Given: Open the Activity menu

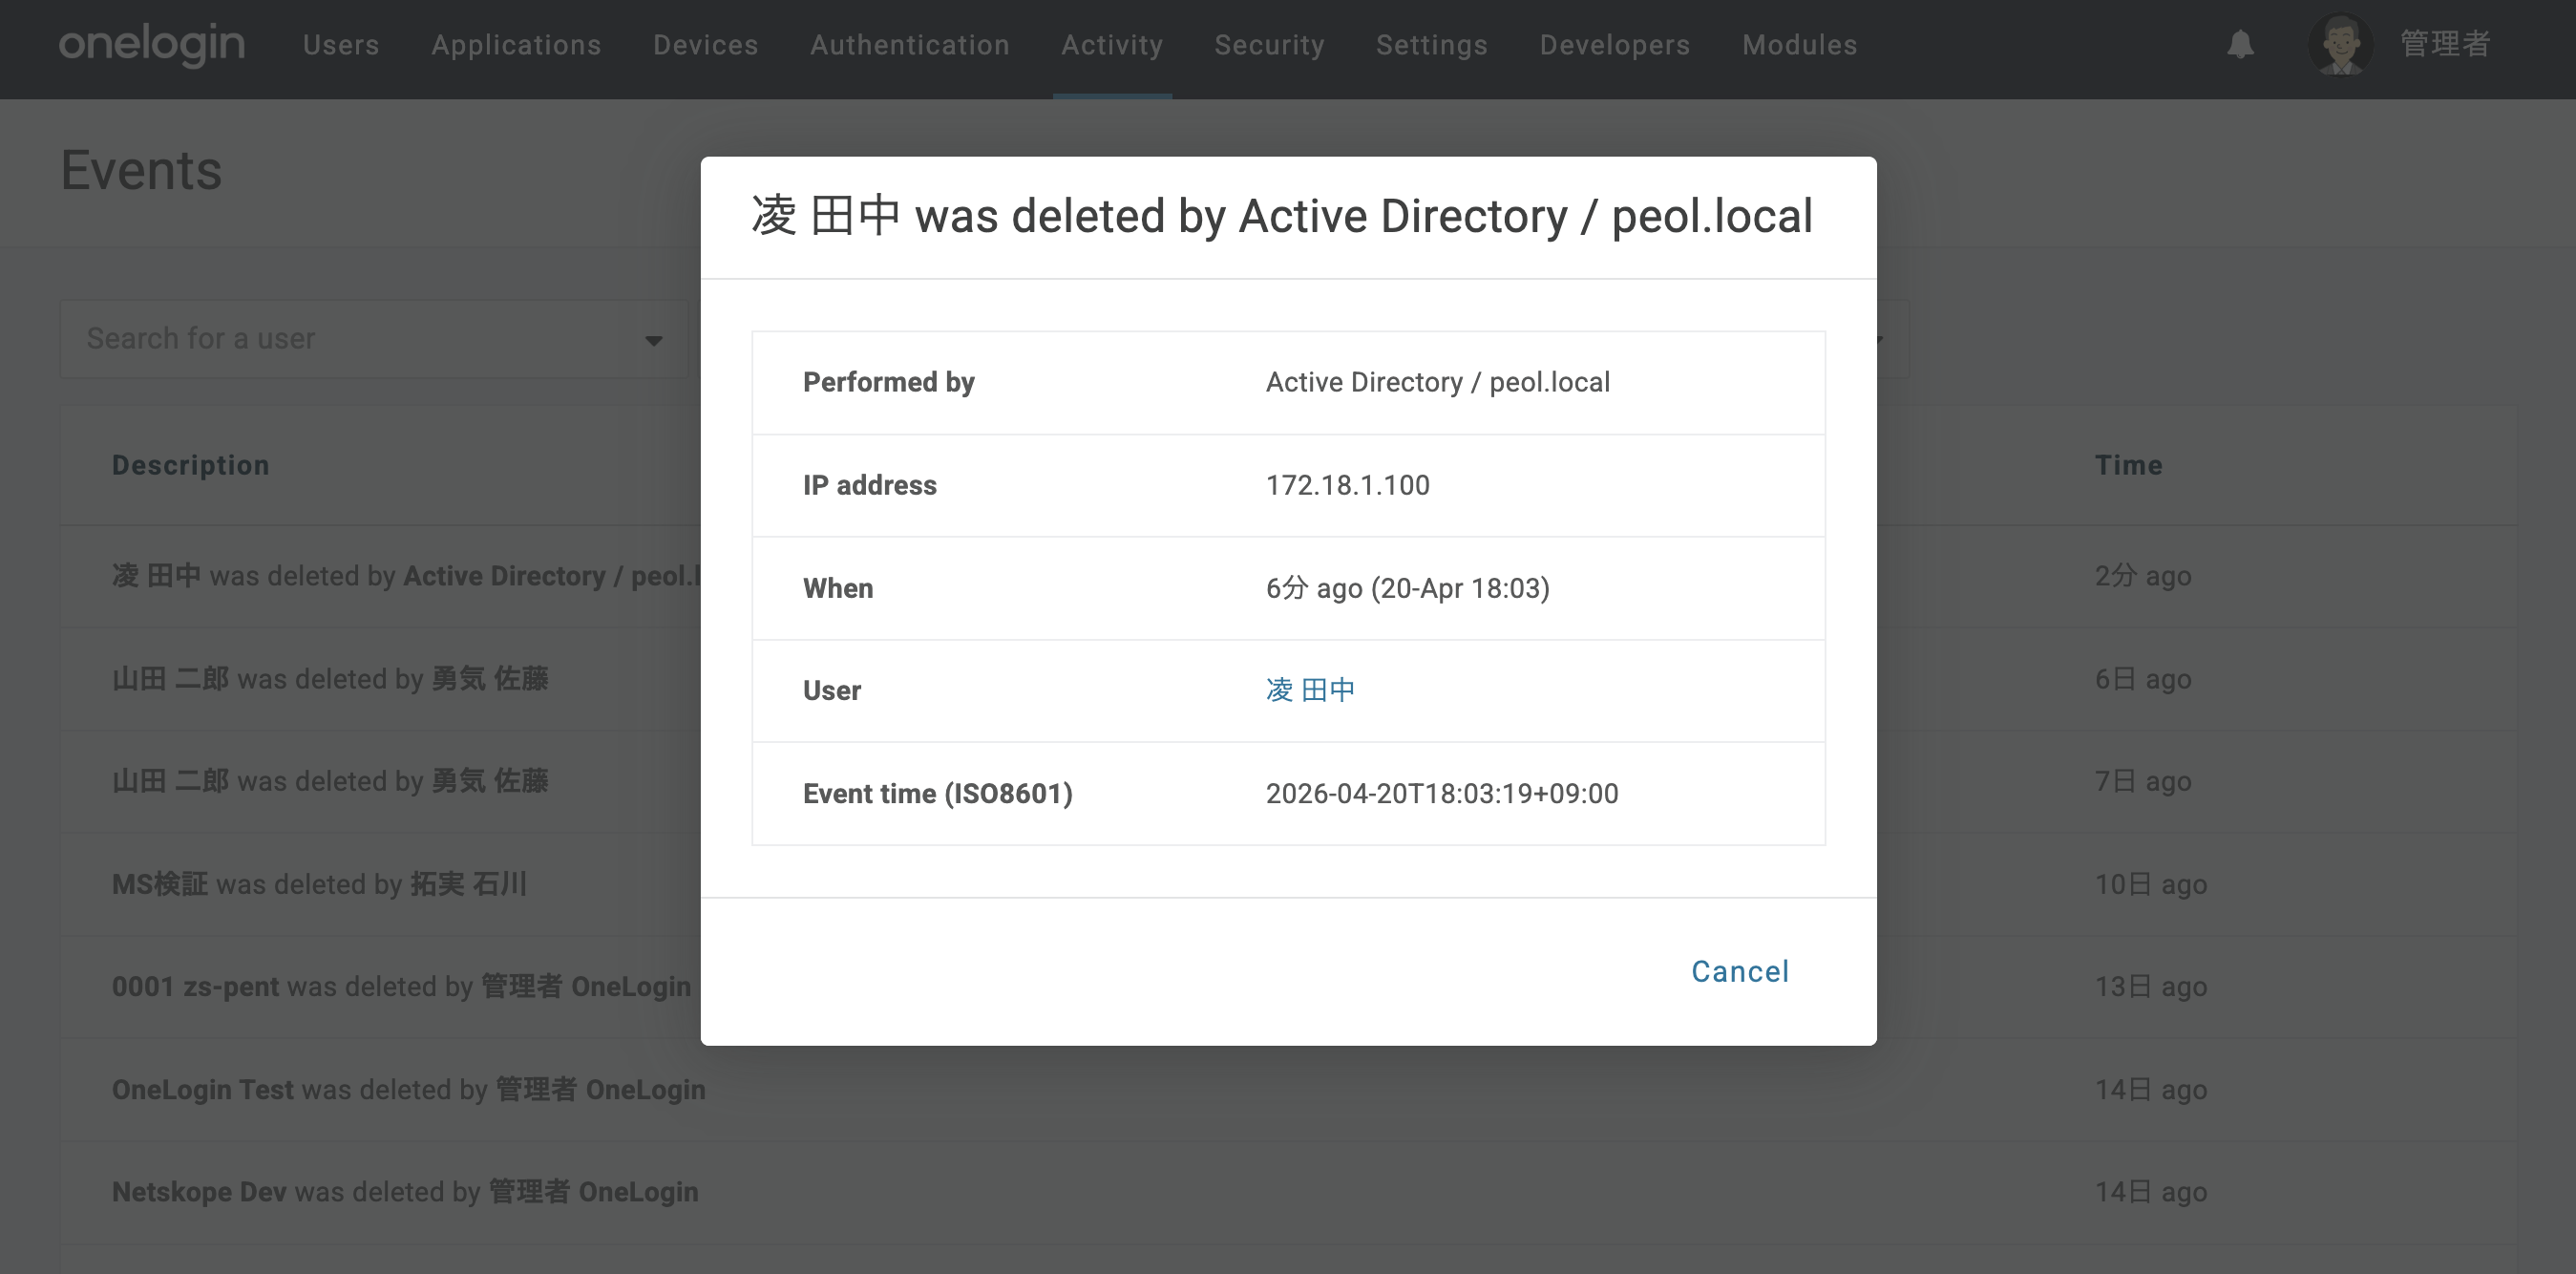Looking at the screenshot, I should [x=1112, y=45].
